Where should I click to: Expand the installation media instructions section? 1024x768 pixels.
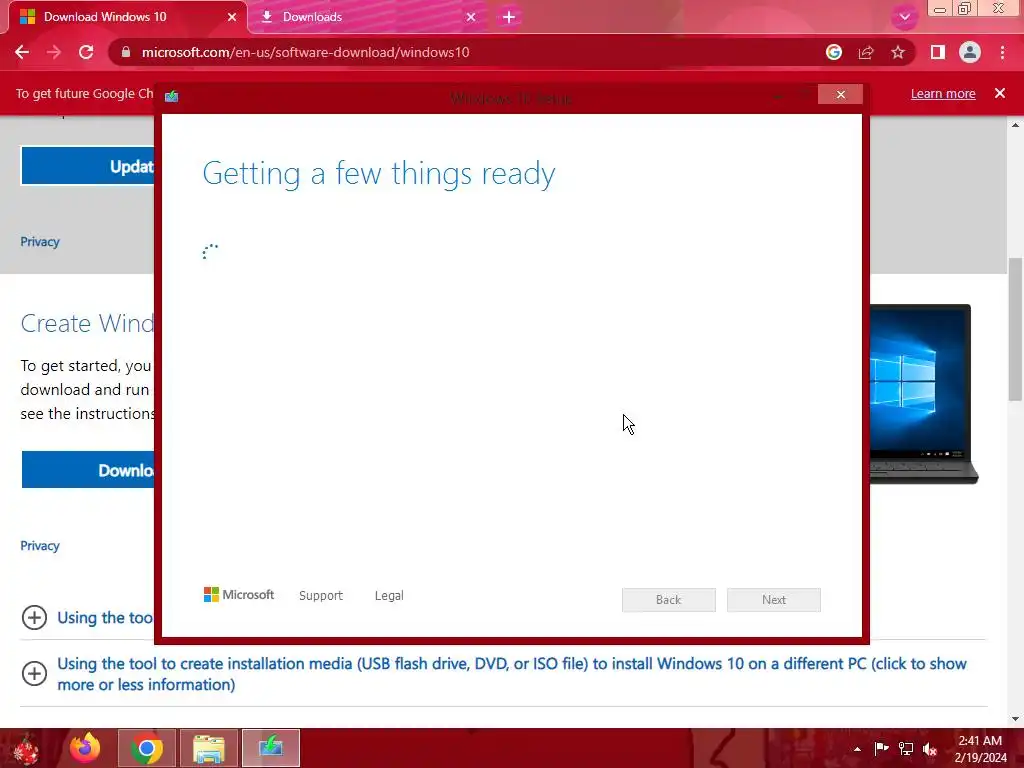pyautogui.click(x=34, y=673)
